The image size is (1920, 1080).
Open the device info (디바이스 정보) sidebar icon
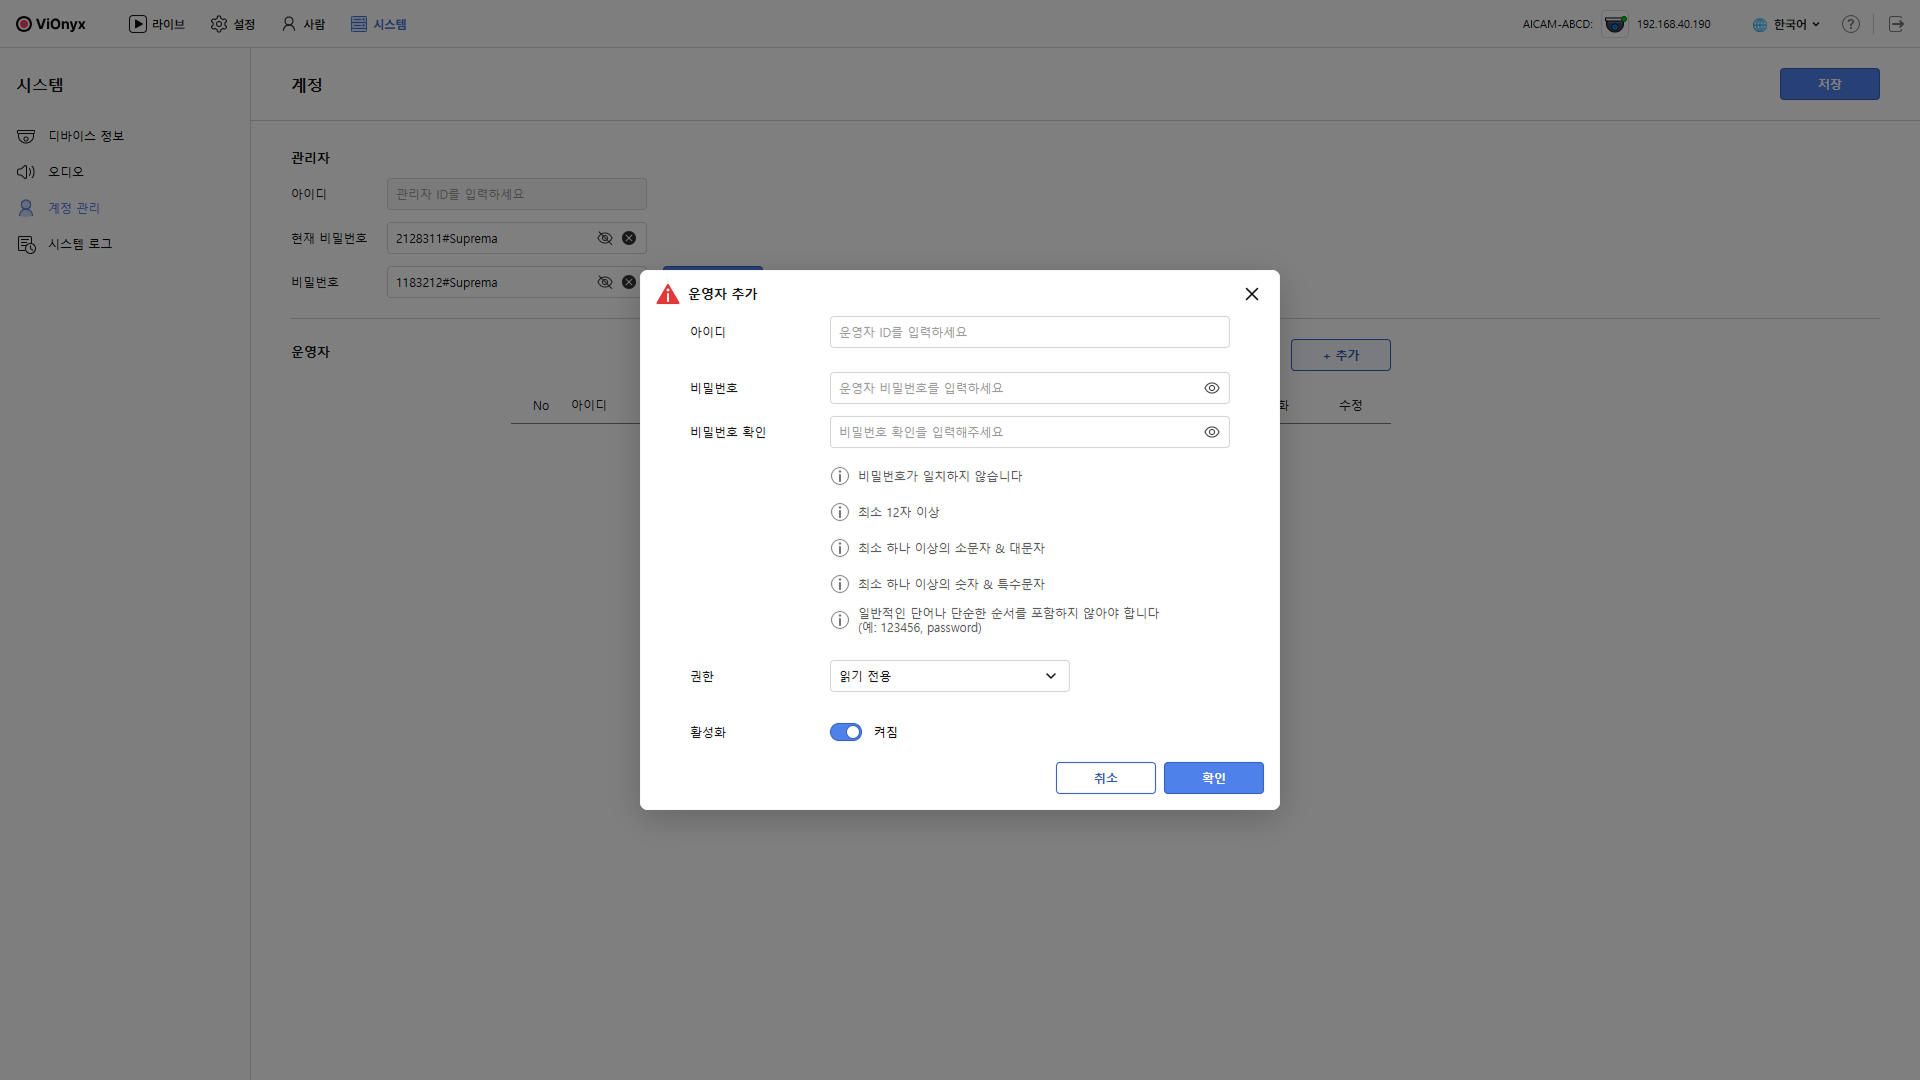coord(26,136)
